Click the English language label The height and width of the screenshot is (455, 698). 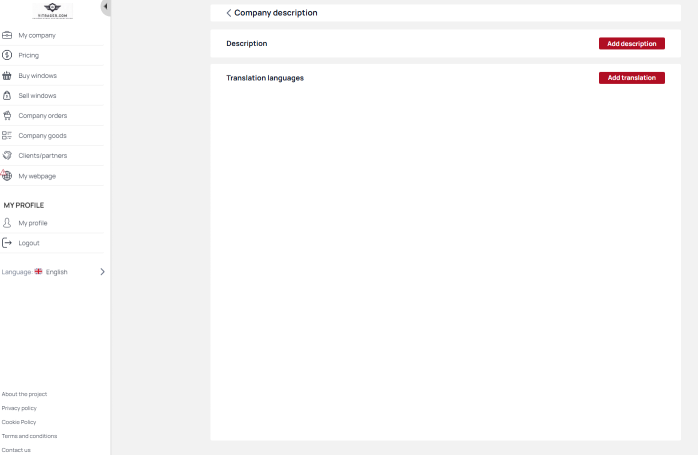57,272
